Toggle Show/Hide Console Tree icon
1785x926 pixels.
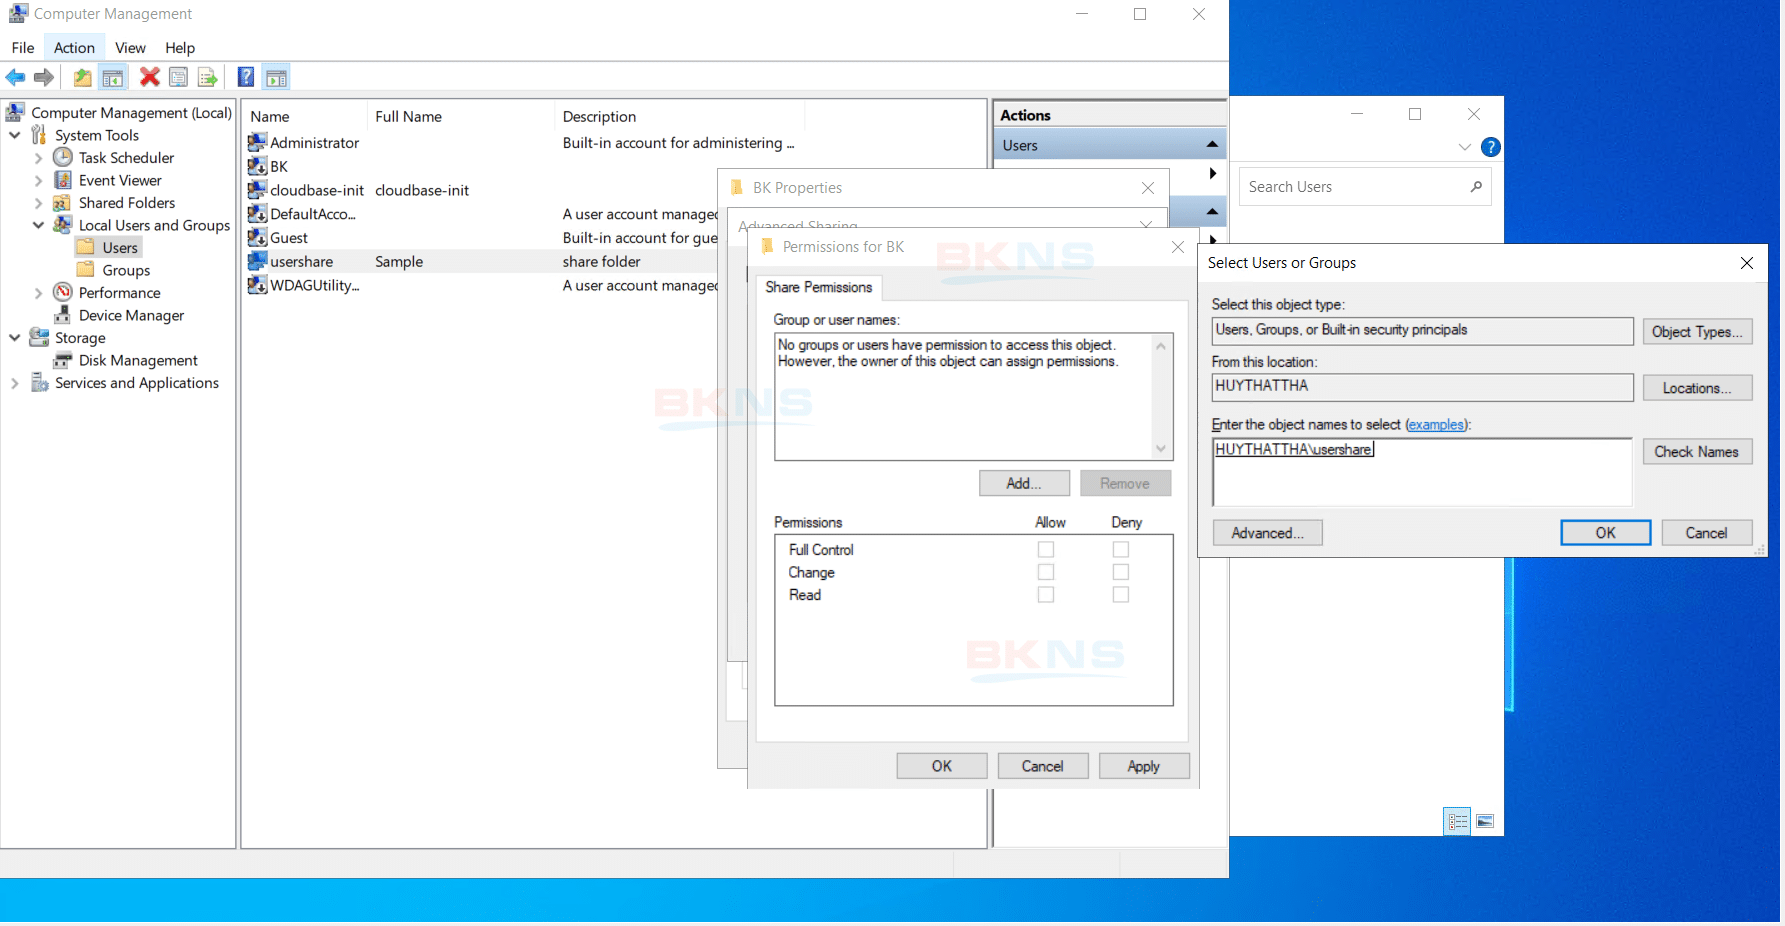click(113, 77)
